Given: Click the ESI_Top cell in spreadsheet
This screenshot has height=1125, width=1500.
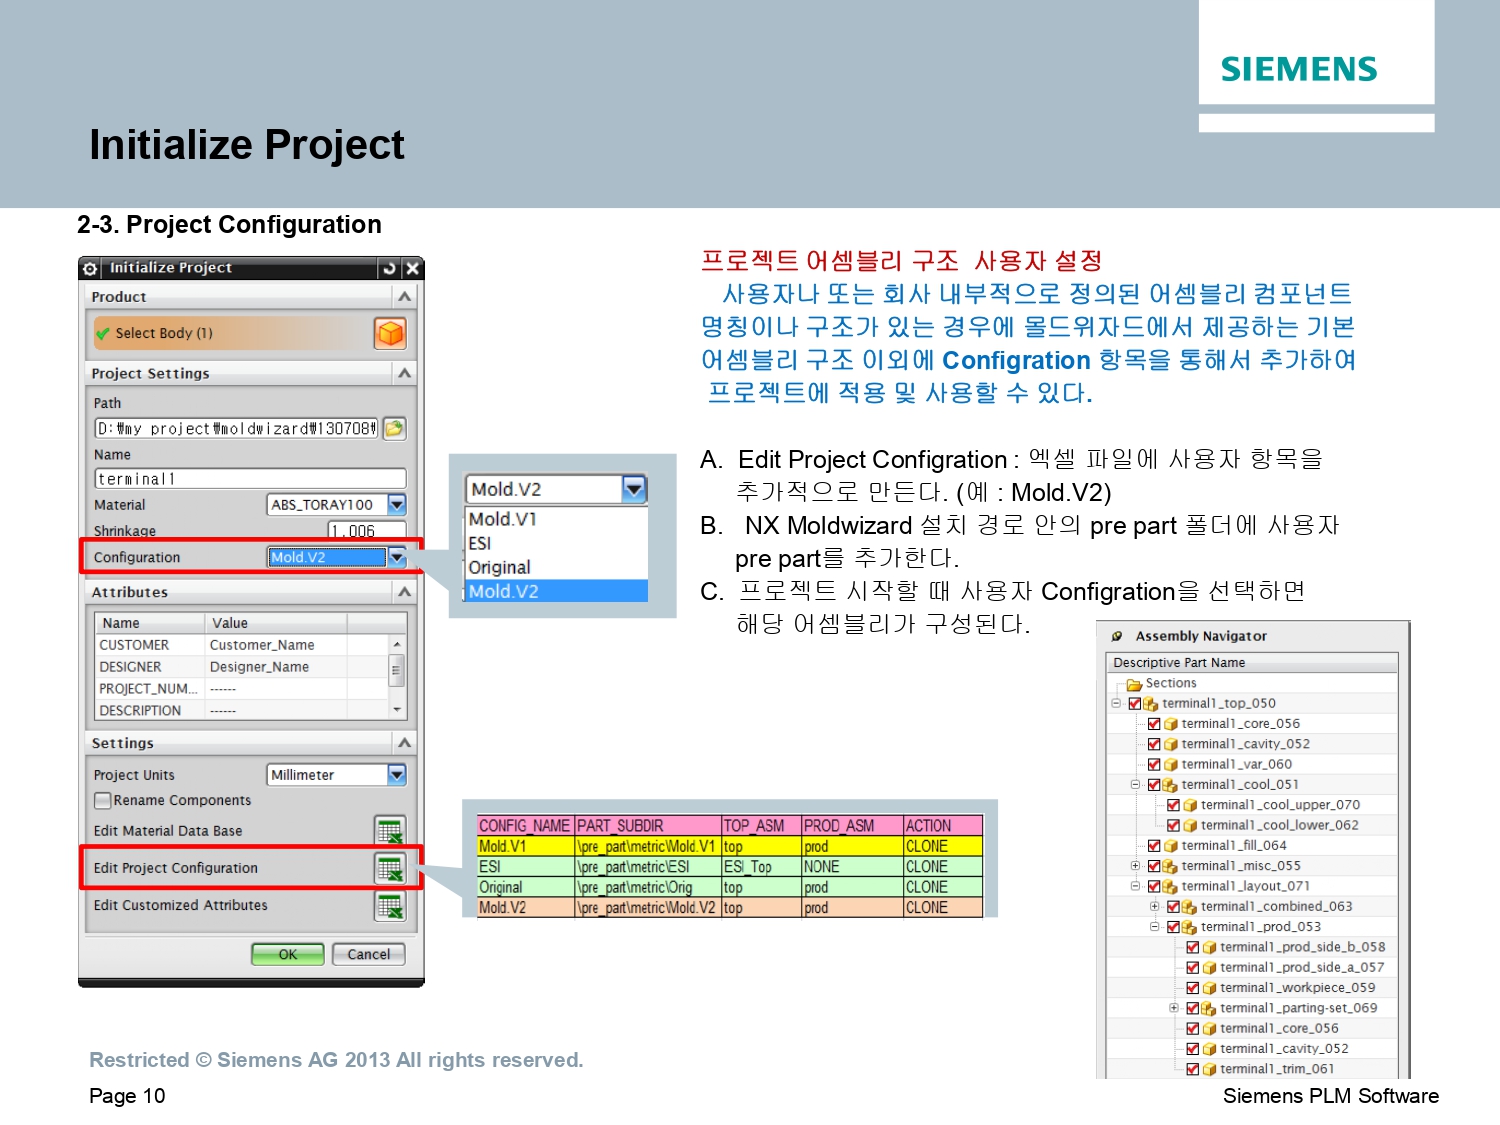Looking at the screenshot, I should pyautogui.click(x=761, y=867).
